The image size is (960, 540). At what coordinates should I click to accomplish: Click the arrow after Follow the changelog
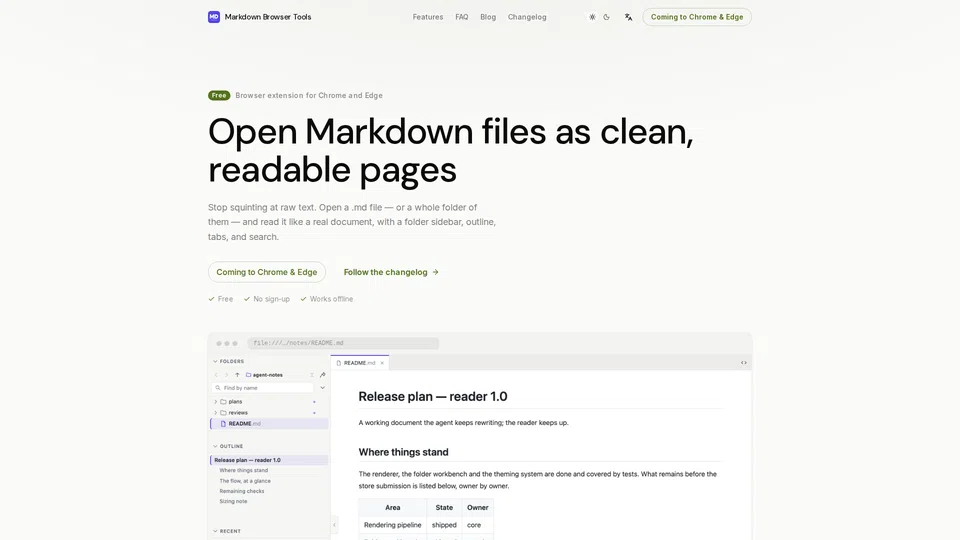435,272
